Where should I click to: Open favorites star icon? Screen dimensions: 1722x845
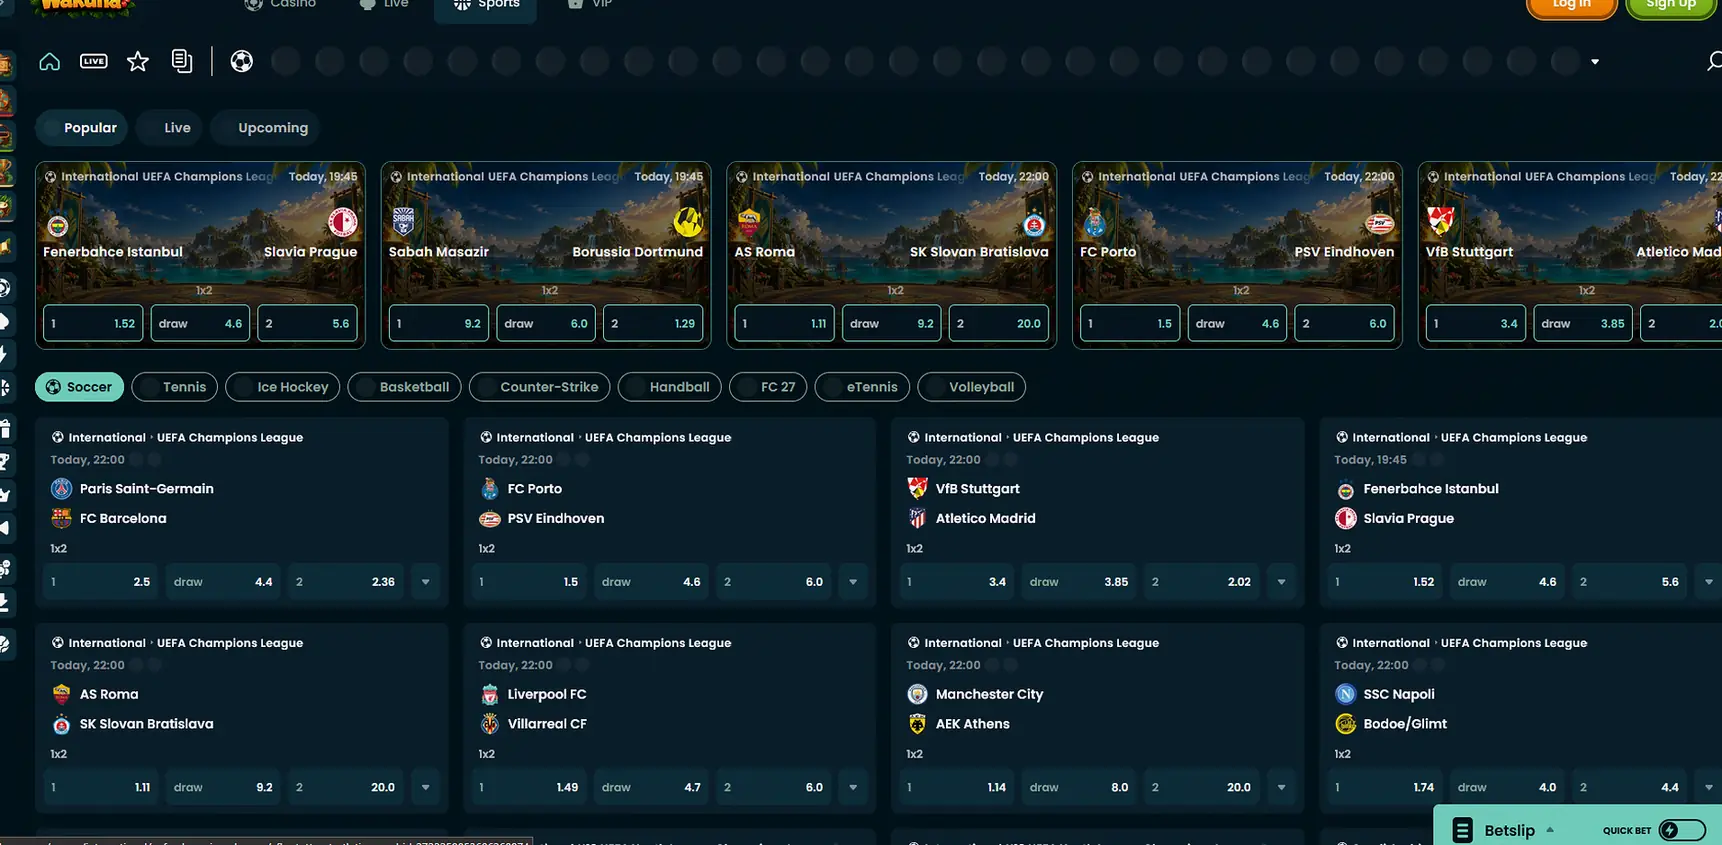click(x=138, y=62)
